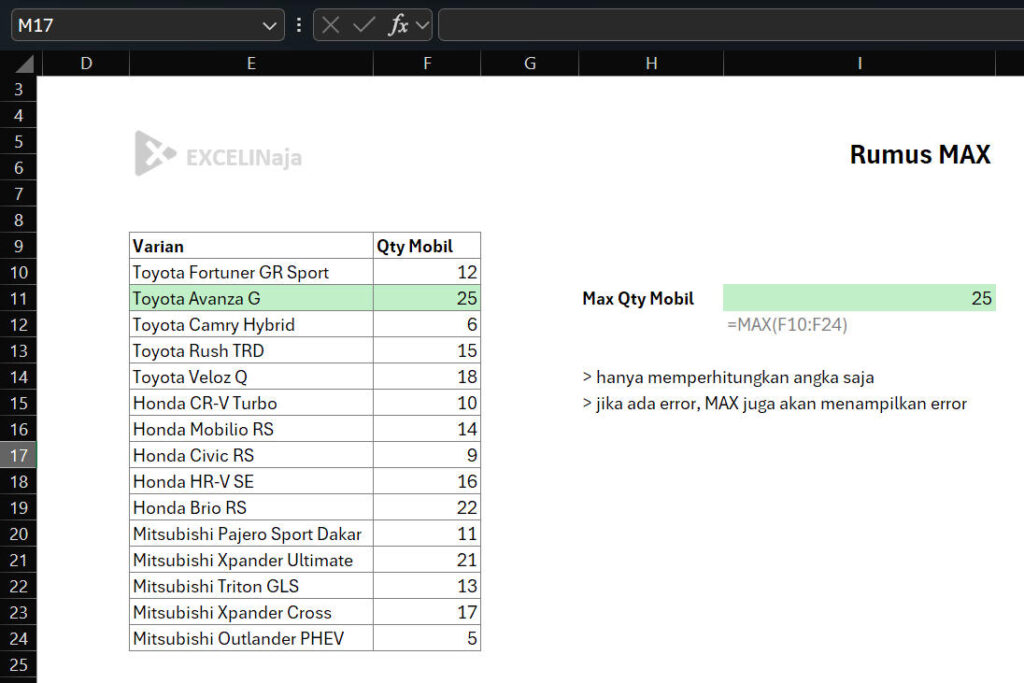Select the green Max result cell
Viewport: 1024px width, 683px height.
tap(859, 298)
